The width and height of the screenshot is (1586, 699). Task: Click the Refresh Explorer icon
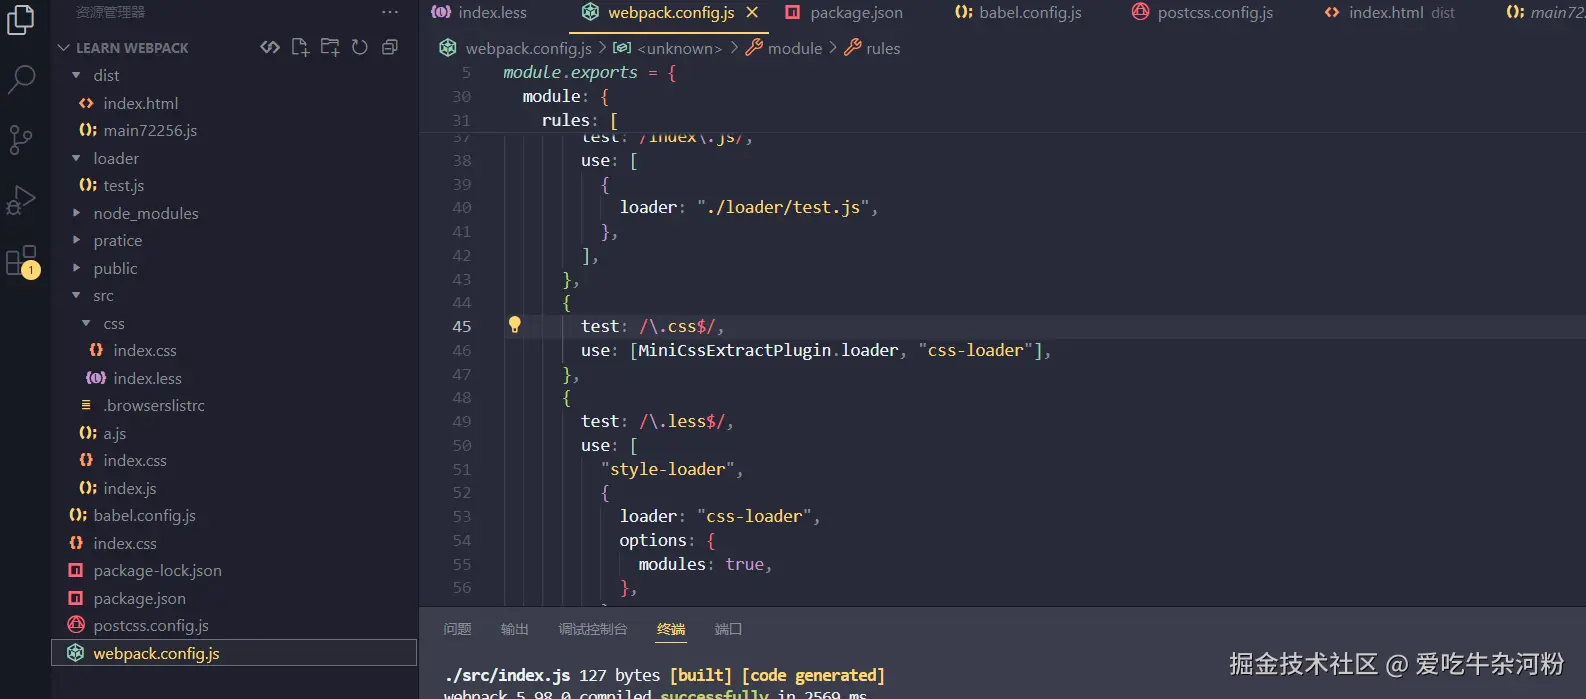[360, 47]
